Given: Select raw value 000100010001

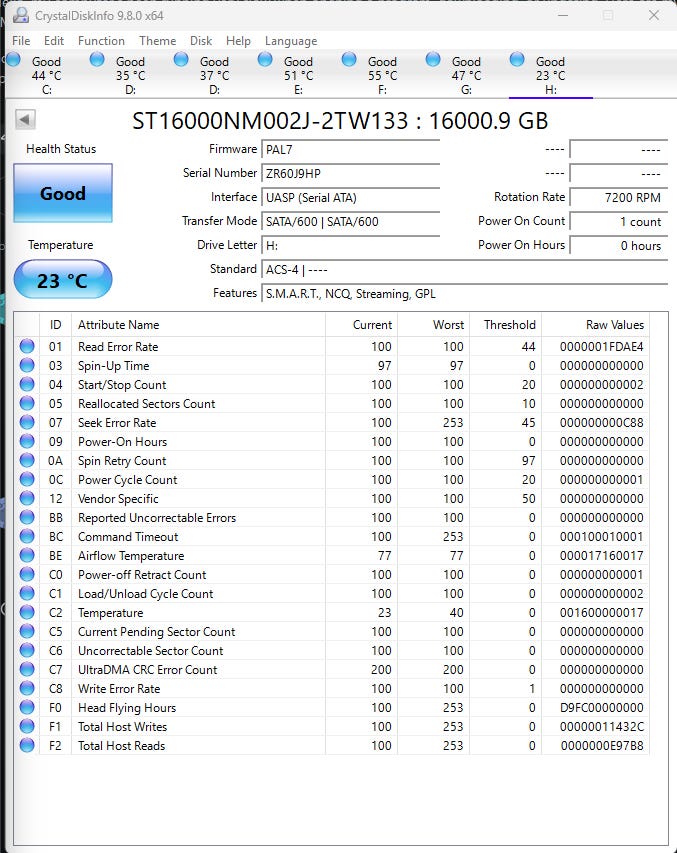Looking at the screenshot, I should coord(601,537).
